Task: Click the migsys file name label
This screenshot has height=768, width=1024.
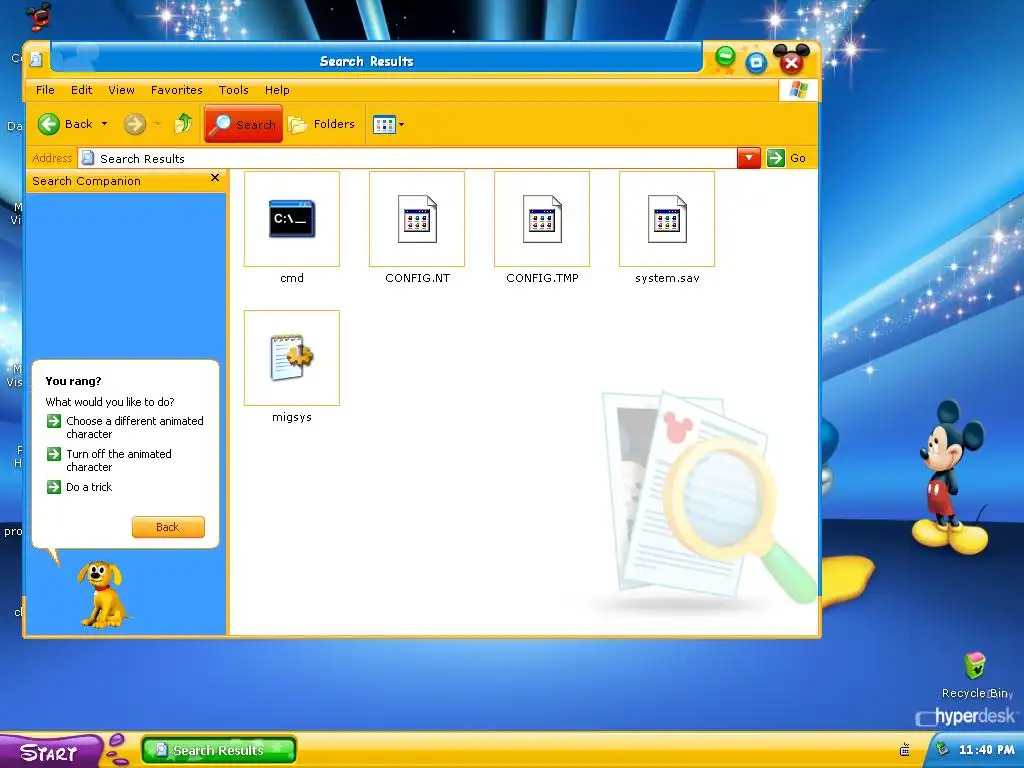Action: point(292,417)
